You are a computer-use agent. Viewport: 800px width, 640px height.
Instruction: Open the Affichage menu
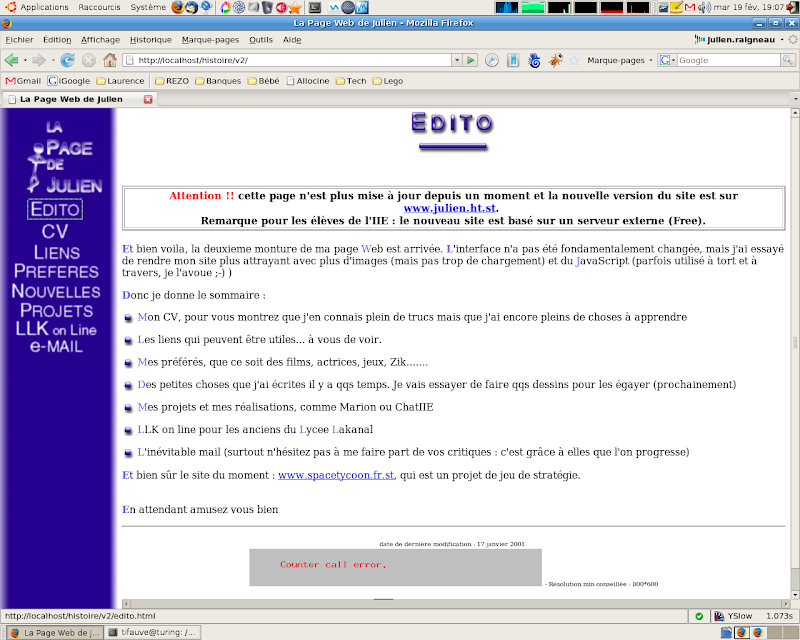point(101,40)
